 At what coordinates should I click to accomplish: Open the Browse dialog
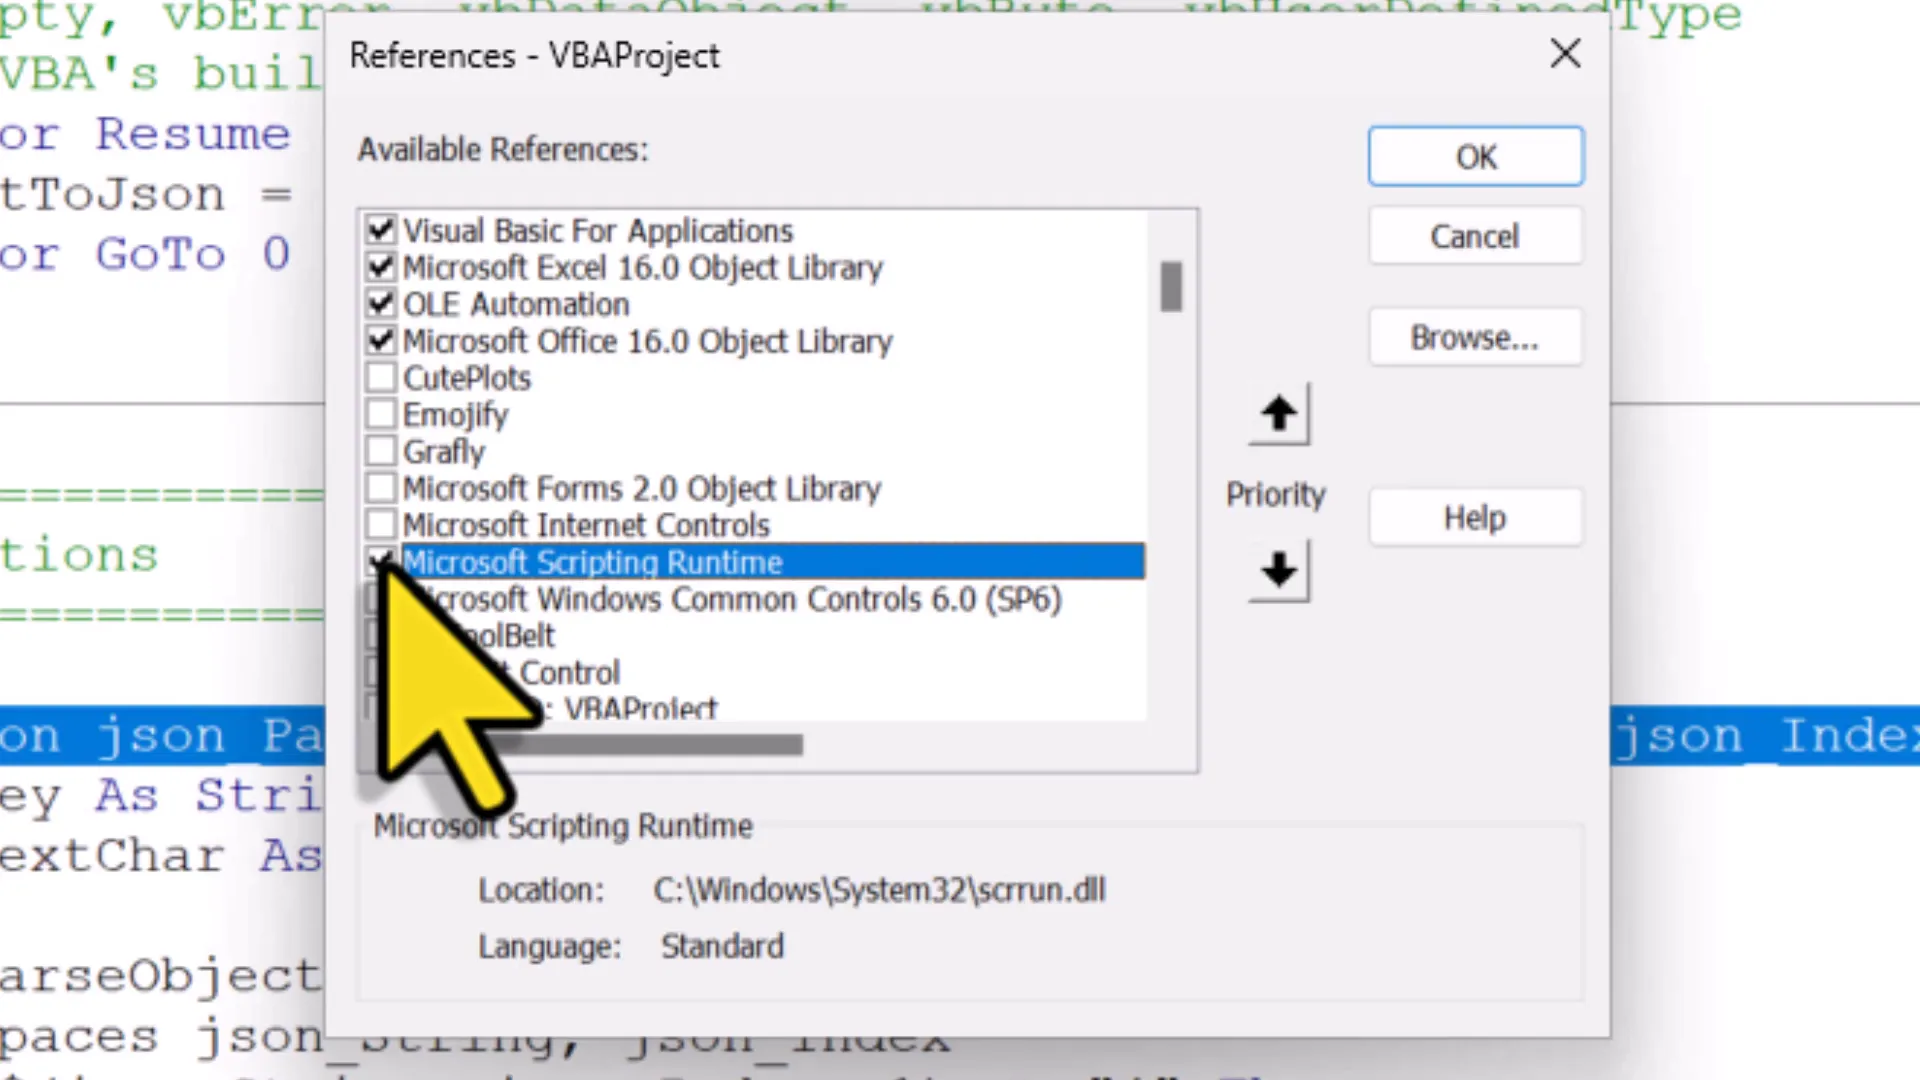pyautogui.click(x=1474, y=337)
